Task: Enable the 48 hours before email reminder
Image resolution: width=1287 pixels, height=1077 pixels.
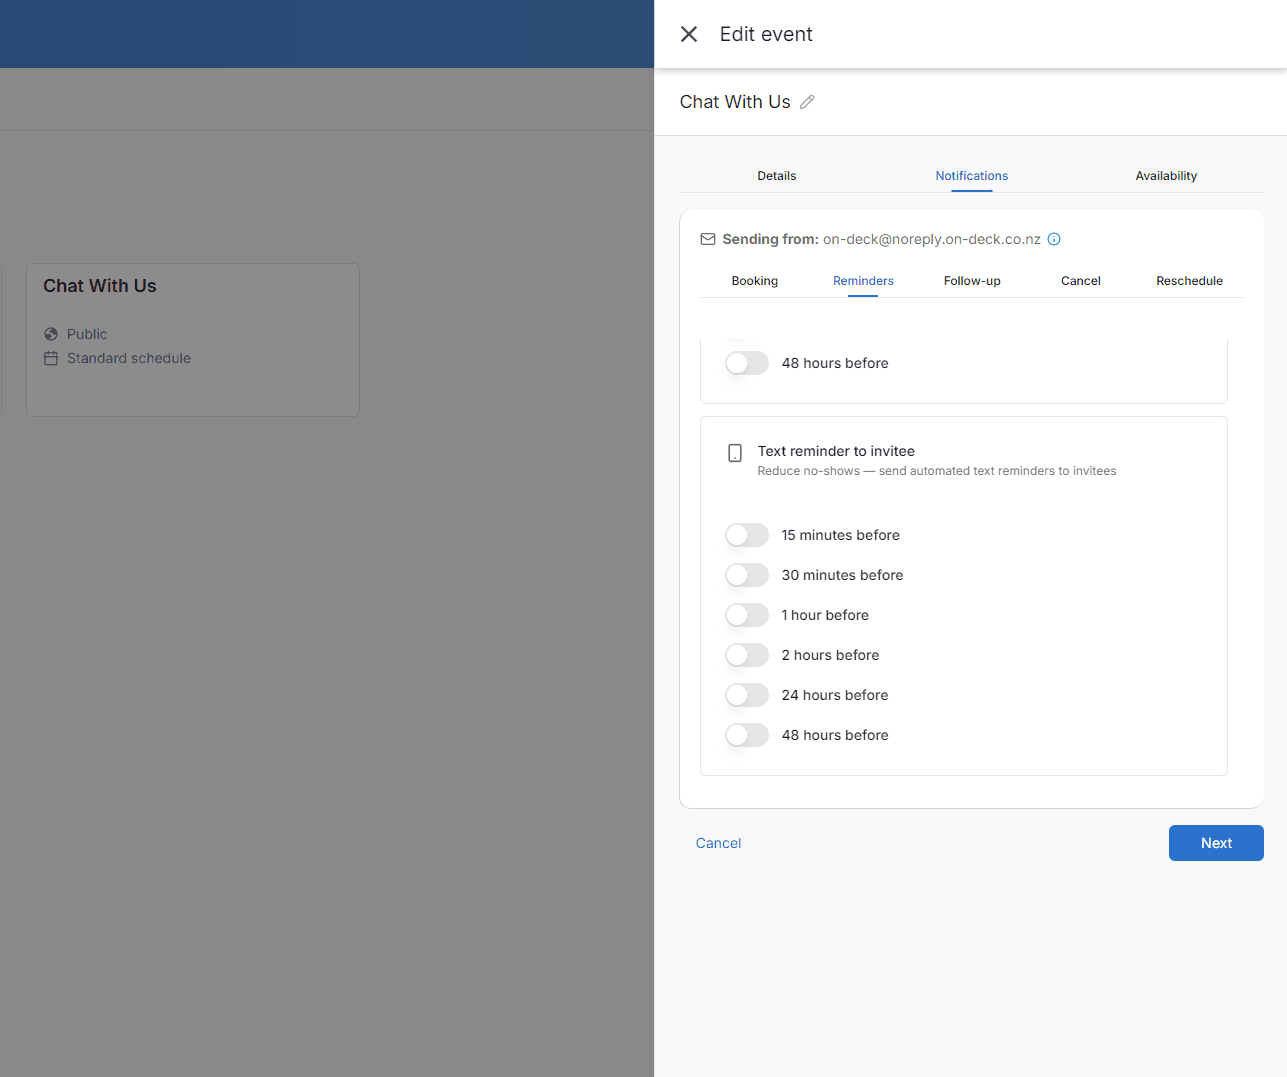Action: [746, 362]
